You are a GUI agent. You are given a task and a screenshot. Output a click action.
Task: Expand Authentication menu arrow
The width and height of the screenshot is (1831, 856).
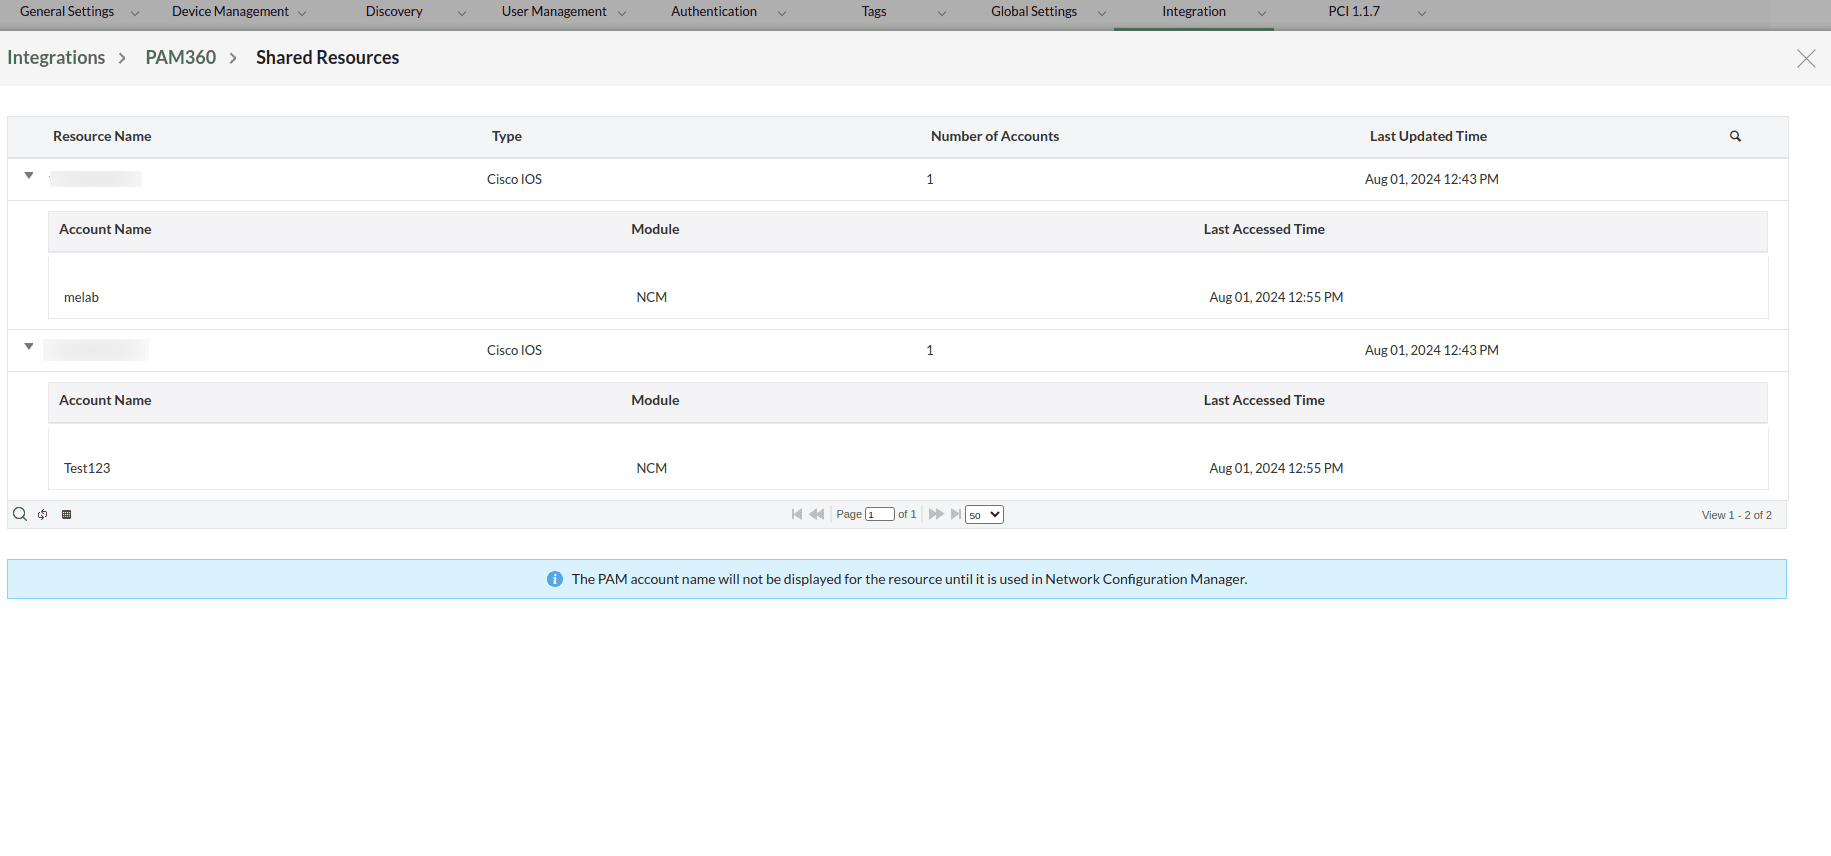pos(782,13)
